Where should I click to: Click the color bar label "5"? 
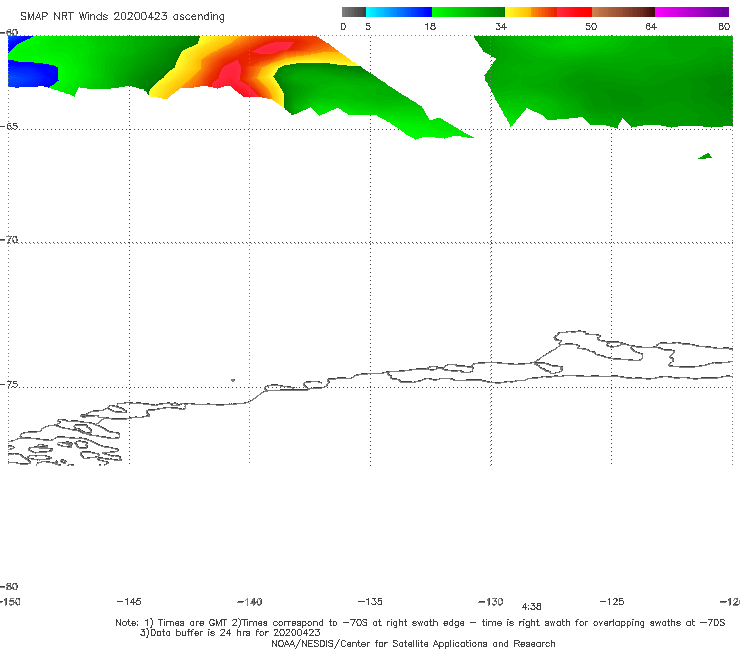(368, 27)
